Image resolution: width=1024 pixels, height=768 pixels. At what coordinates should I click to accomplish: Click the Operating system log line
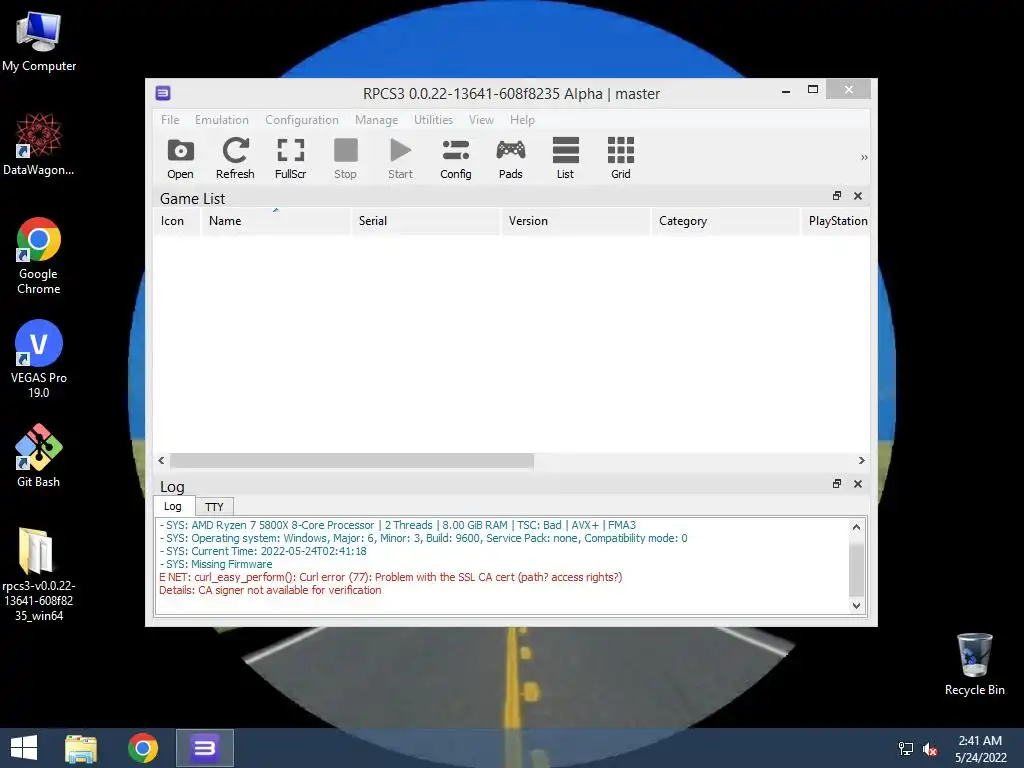click(x=424, y=538)
